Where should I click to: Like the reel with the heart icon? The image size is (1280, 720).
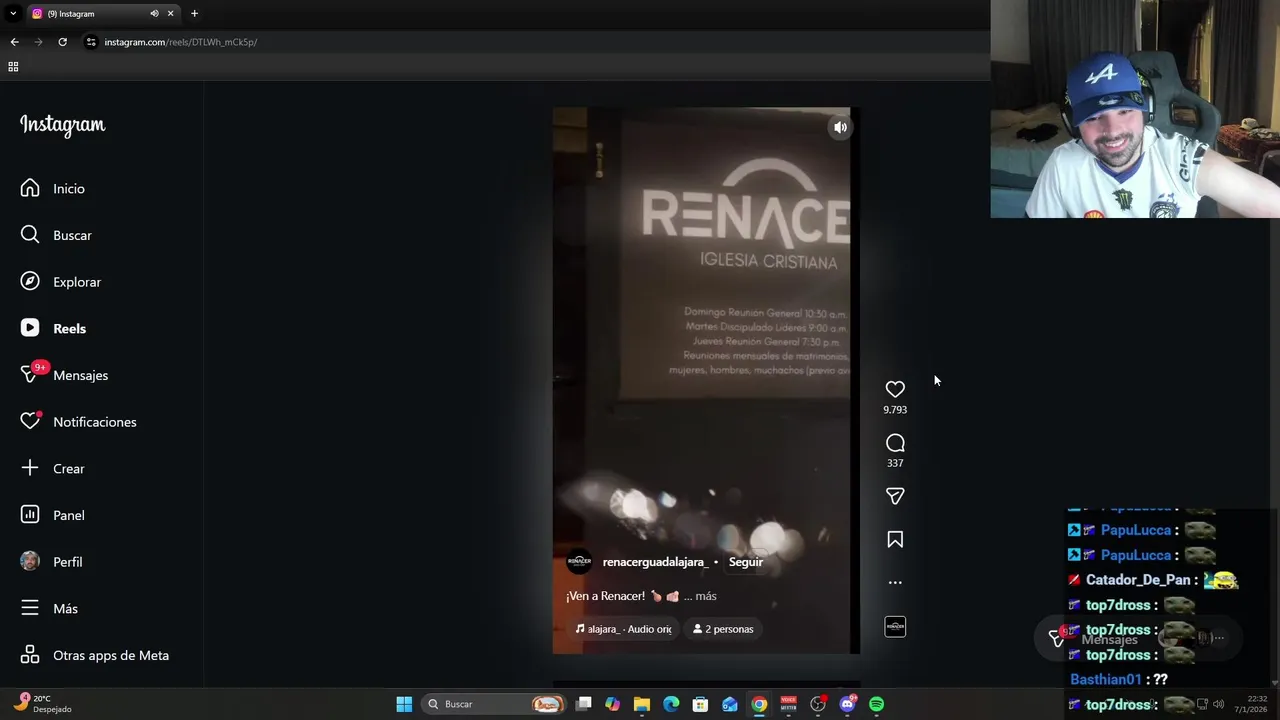coord(895,389)
